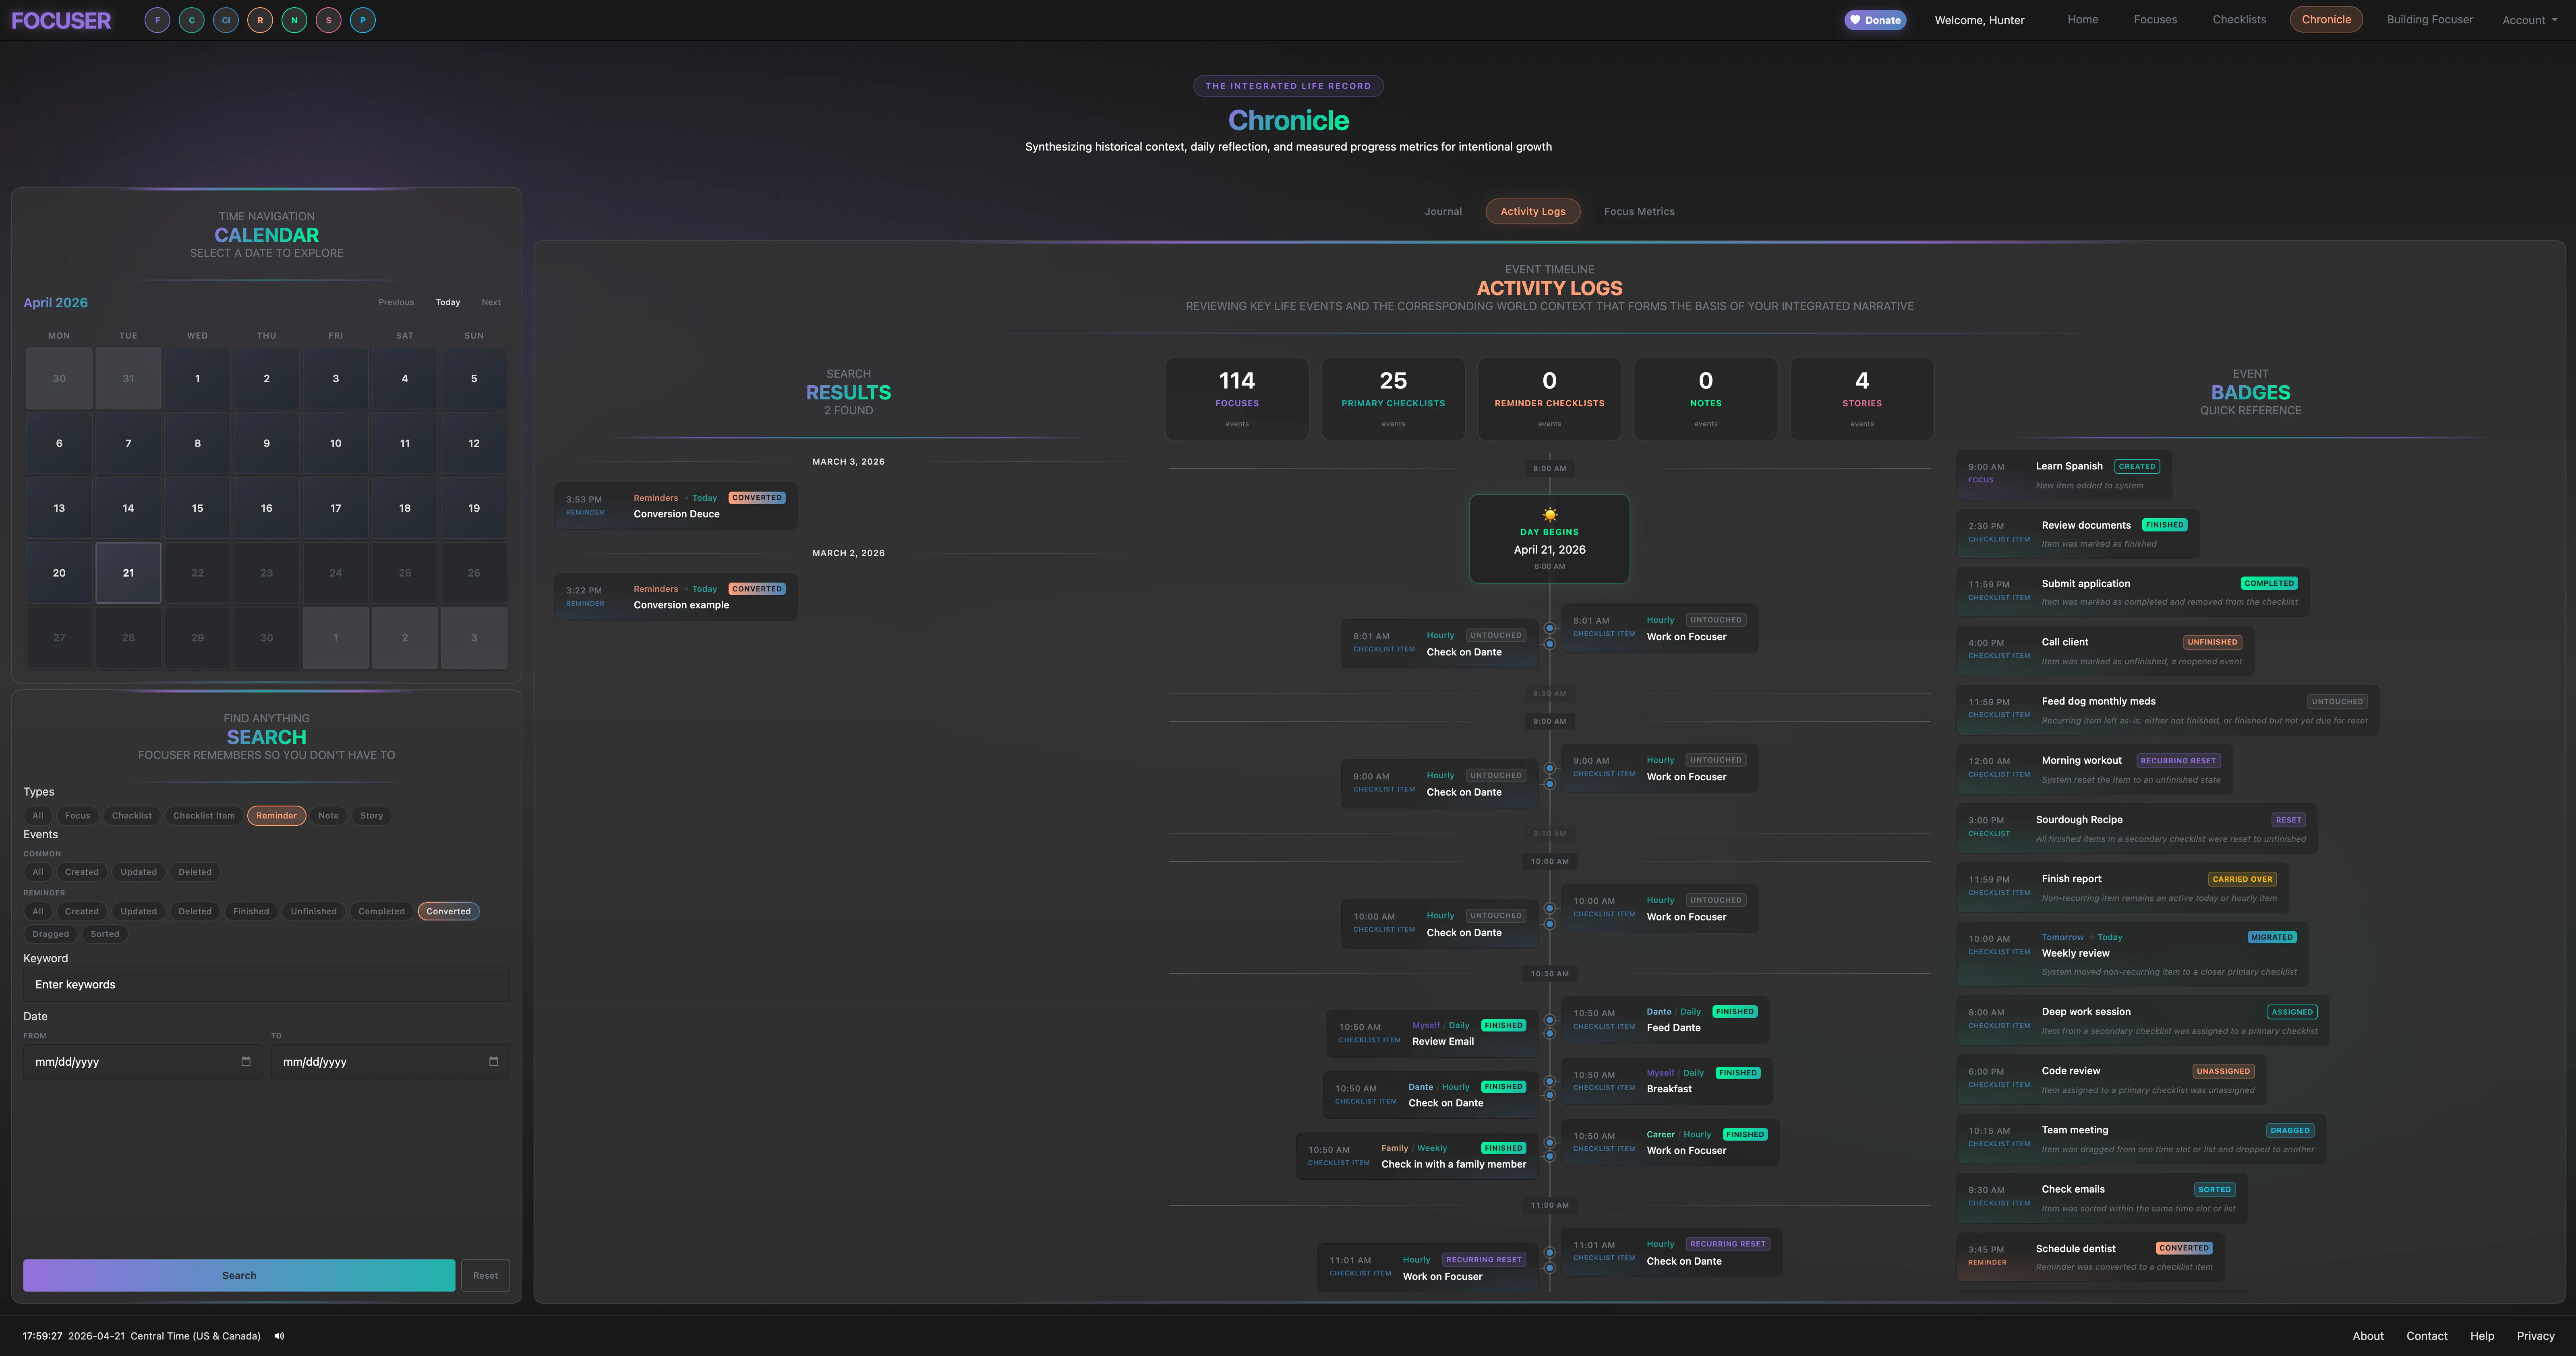Open the pink S circle shortcut

coord(328,20)
